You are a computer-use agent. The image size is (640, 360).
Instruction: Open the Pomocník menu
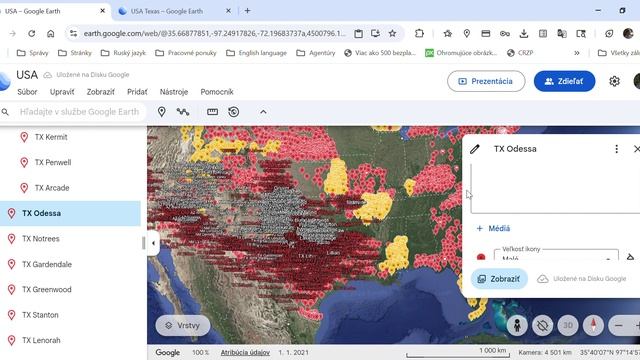point(217,92)
